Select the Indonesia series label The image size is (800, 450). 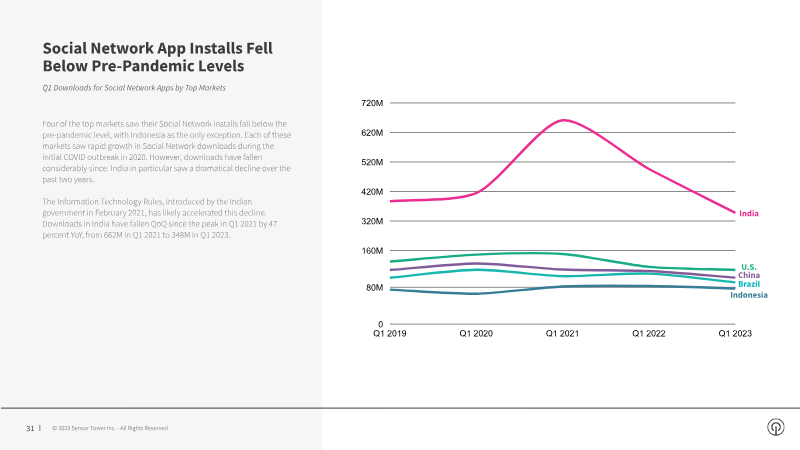point(748,294)
